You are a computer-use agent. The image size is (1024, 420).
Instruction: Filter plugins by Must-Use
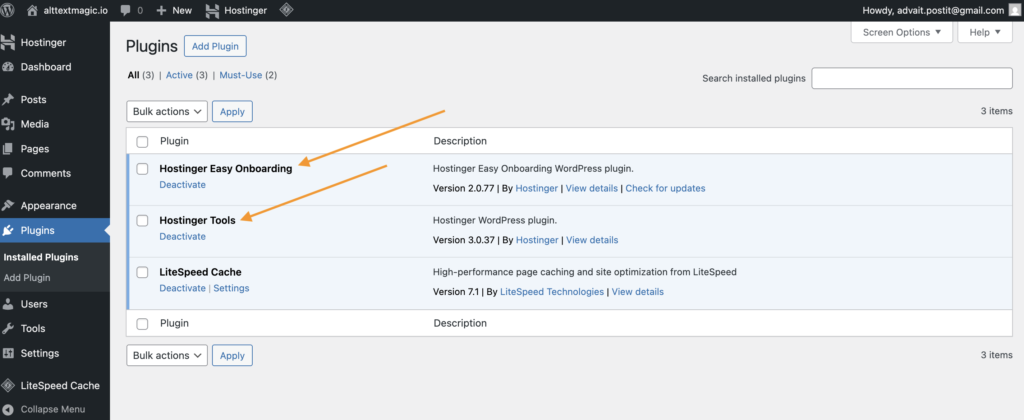coord(241,75)
